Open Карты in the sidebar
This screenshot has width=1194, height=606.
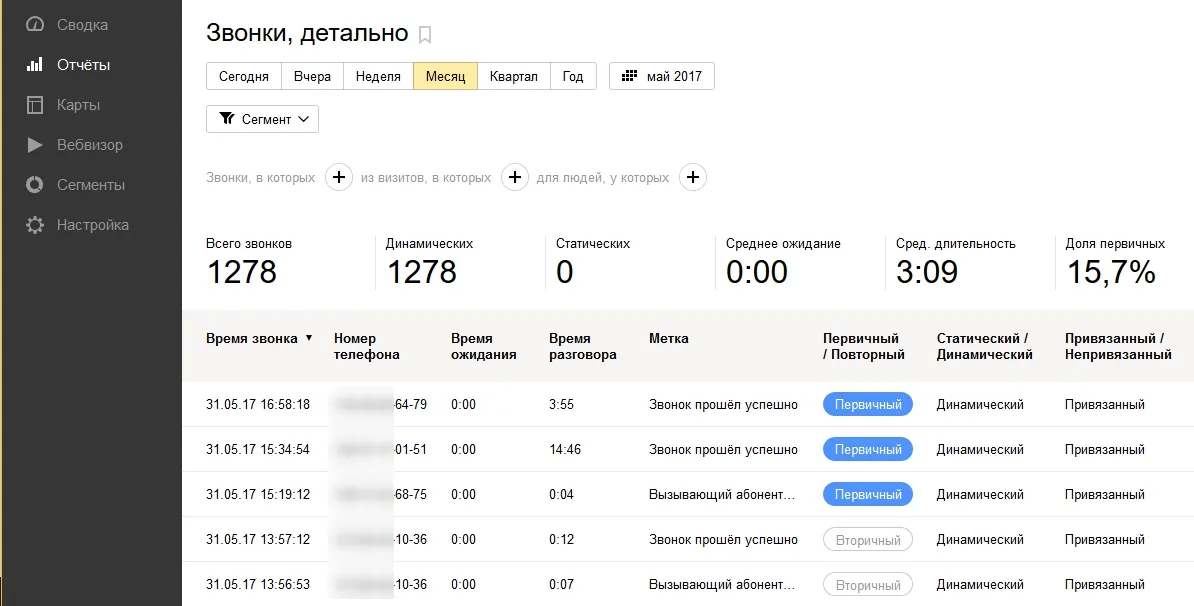[x=78, y=105]
